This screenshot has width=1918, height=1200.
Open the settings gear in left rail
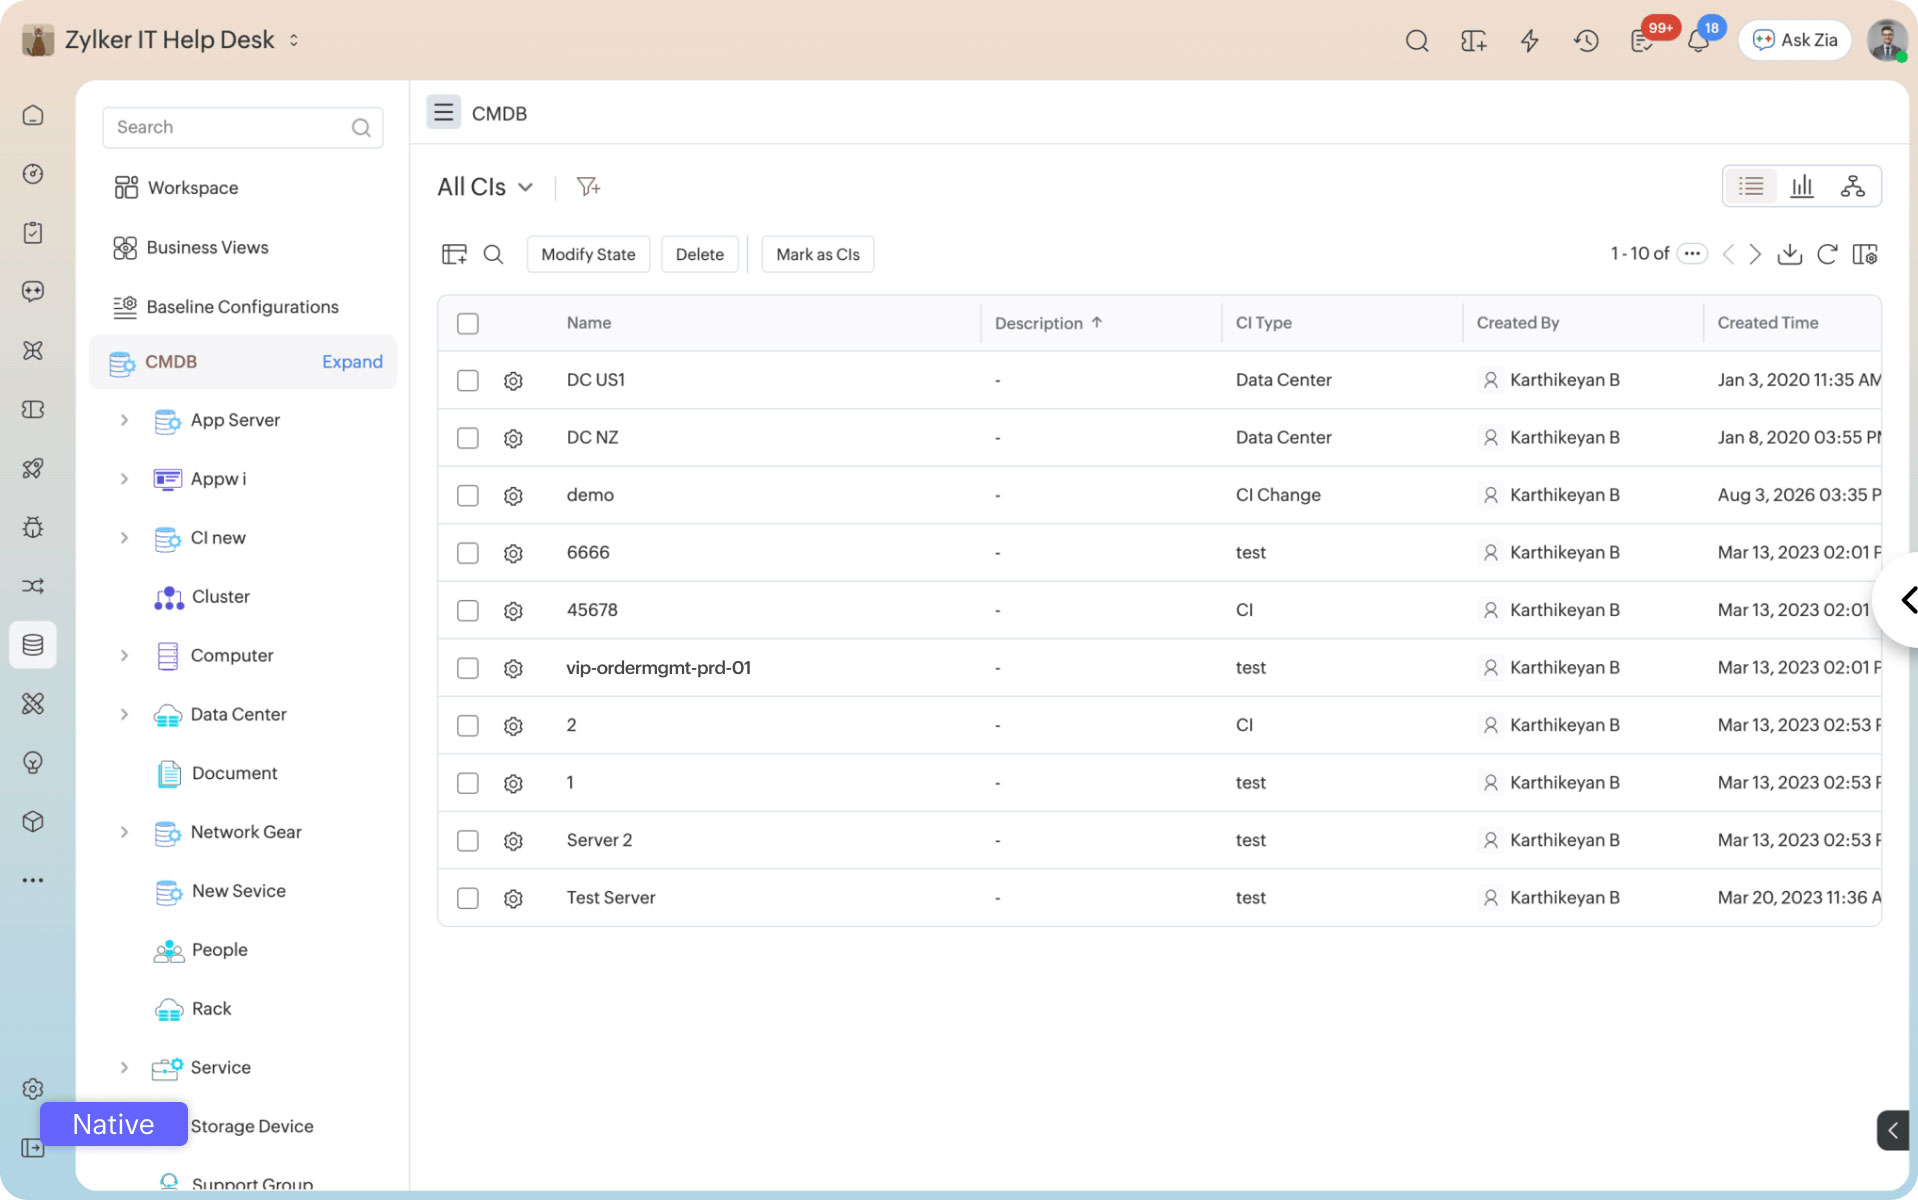(x=33, y=1089)
